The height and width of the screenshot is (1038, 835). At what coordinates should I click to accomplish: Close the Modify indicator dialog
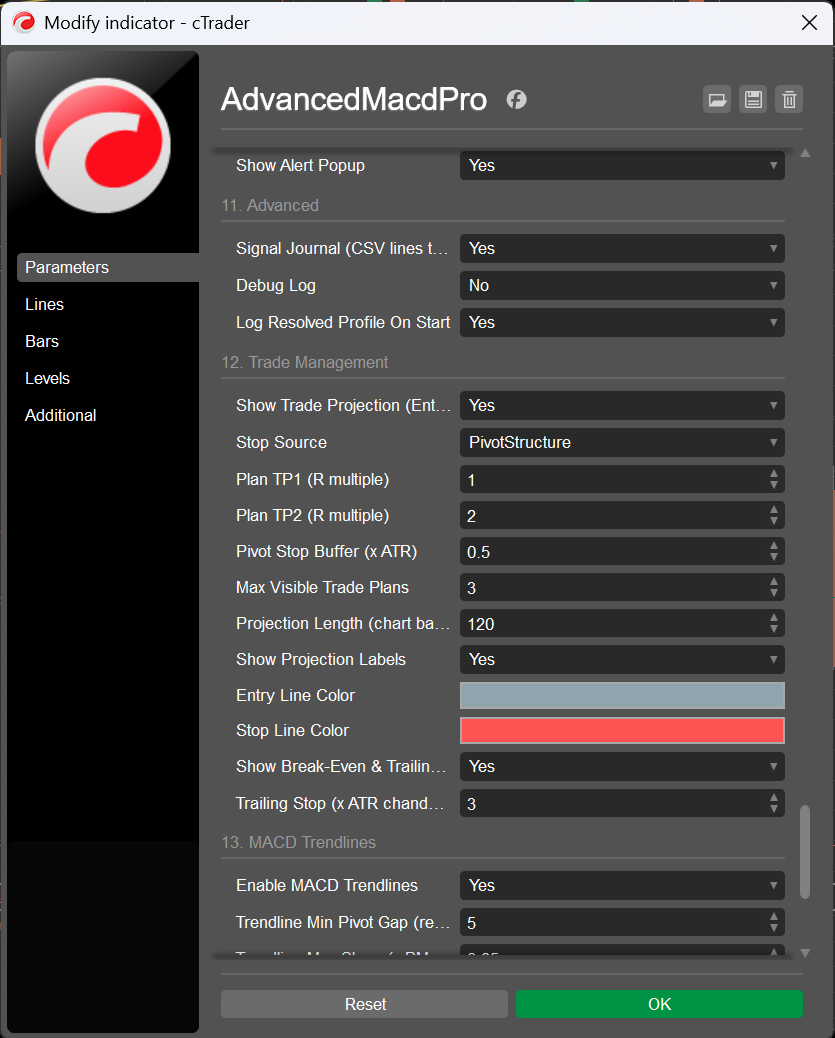(x=809, y=23)
